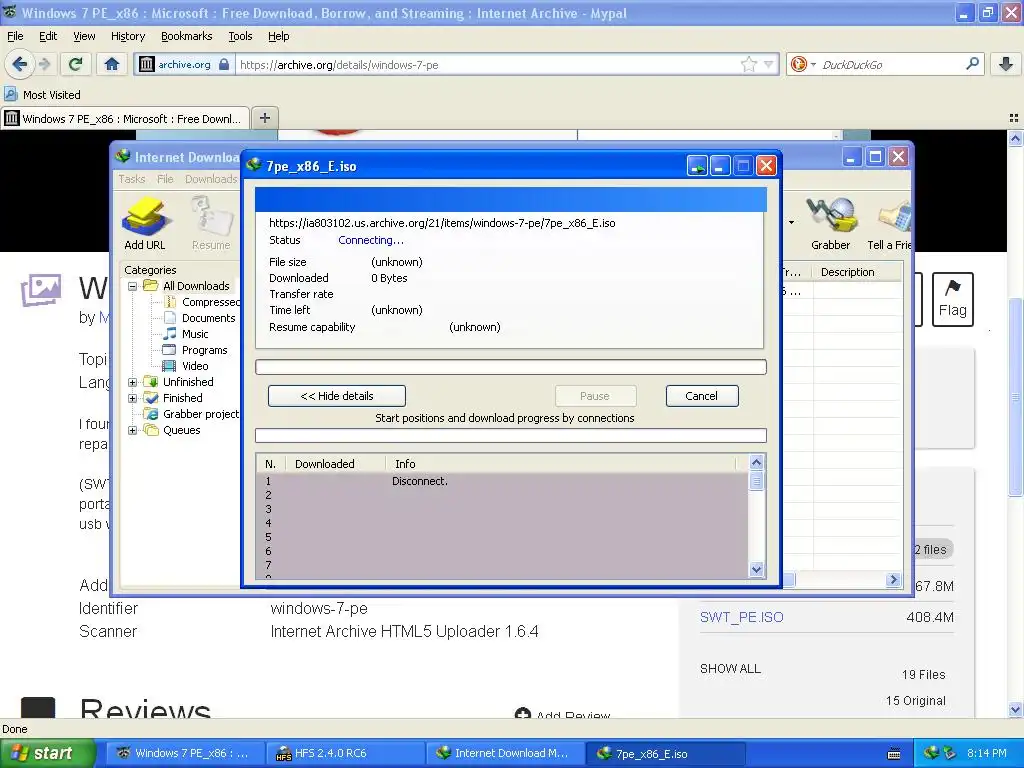Open a new tab with the plus button
The height and width of the screenshot is (768, 1024).
pyautogui.click(x=264, y=118)
